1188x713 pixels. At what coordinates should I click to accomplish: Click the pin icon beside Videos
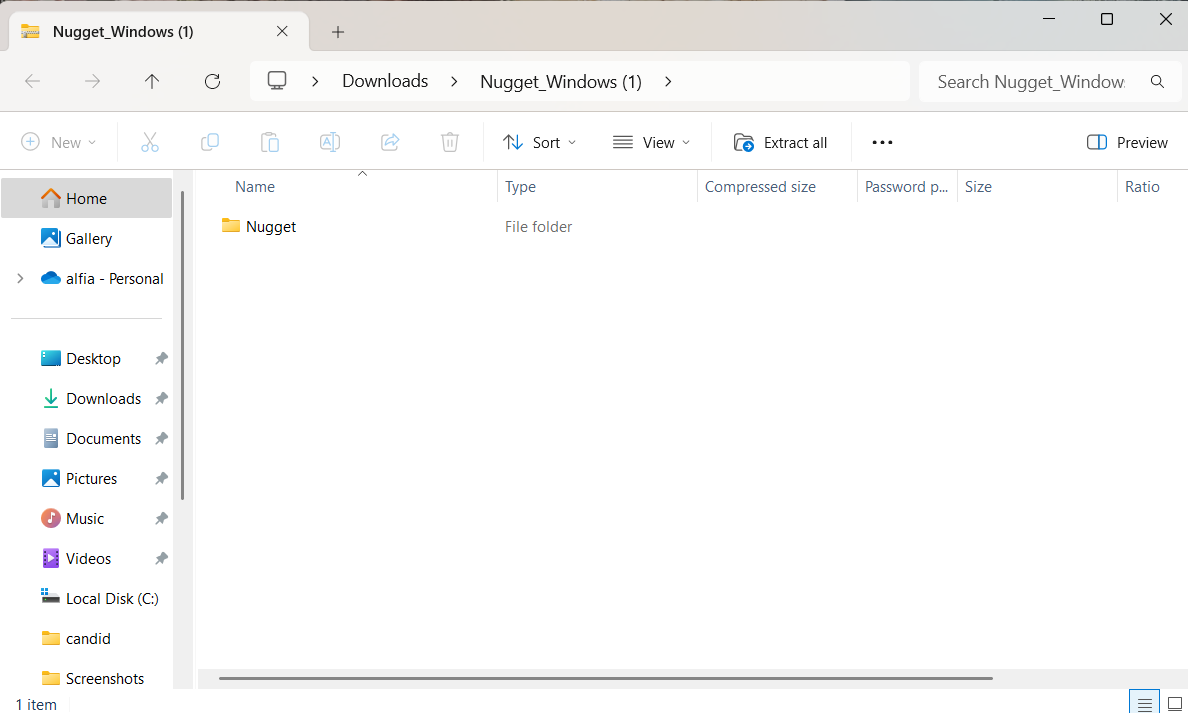(161, 558)
